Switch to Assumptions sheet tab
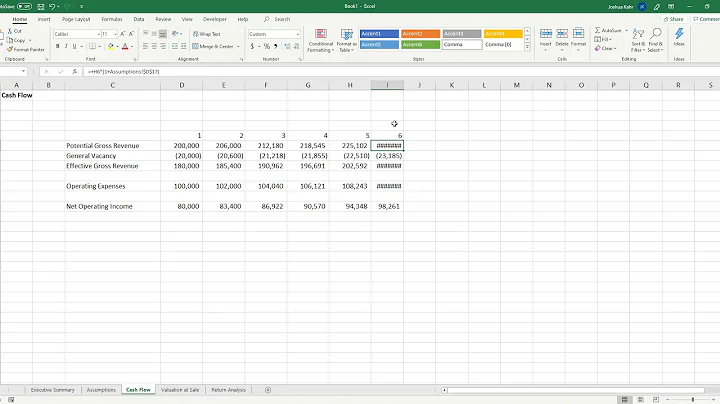The image size is (720, 404). point(101,390)
